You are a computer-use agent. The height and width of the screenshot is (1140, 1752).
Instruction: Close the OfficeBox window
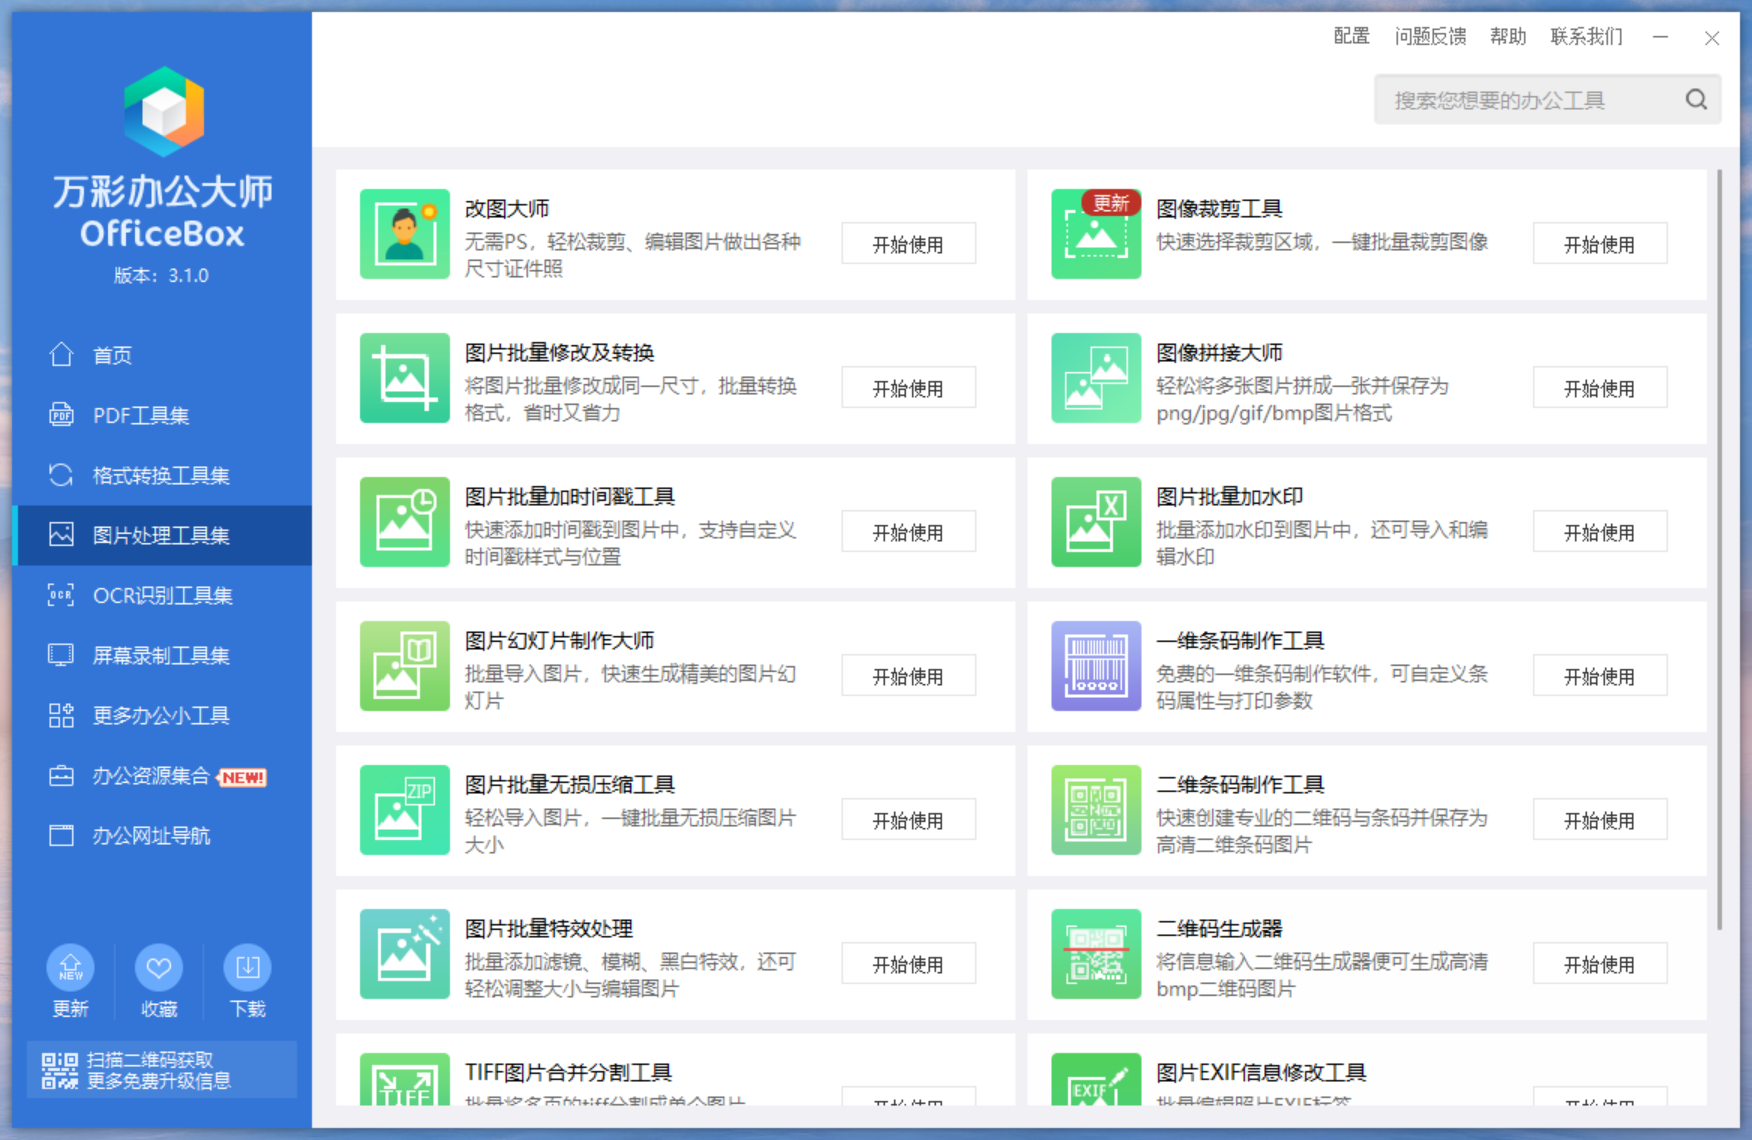pyautogui.click(x=1711, y=38)
